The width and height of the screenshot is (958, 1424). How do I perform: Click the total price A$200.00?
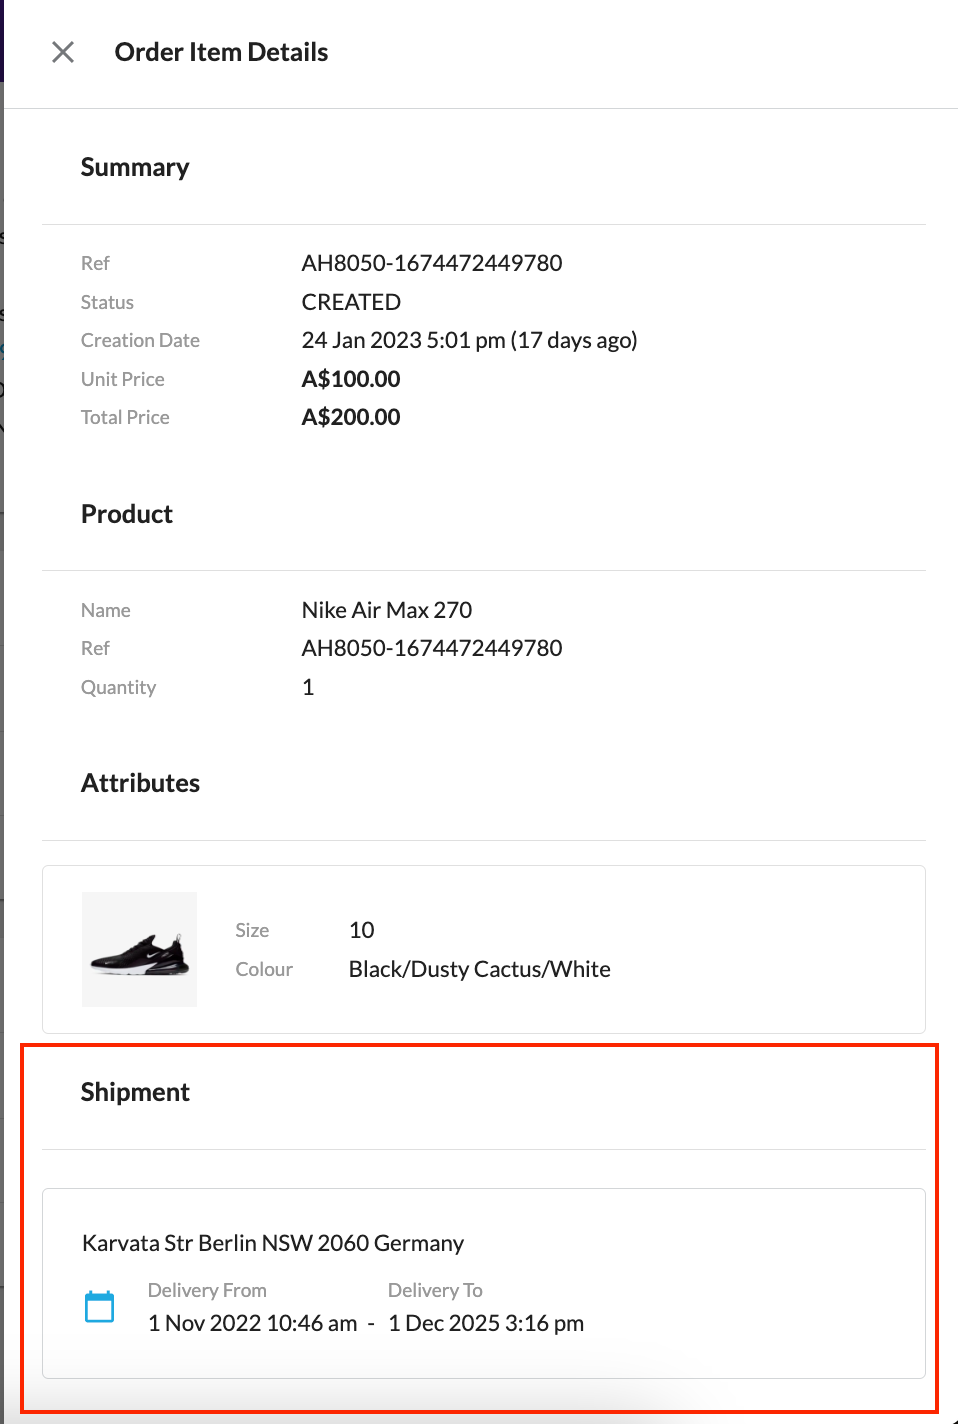tap(351, 417)
